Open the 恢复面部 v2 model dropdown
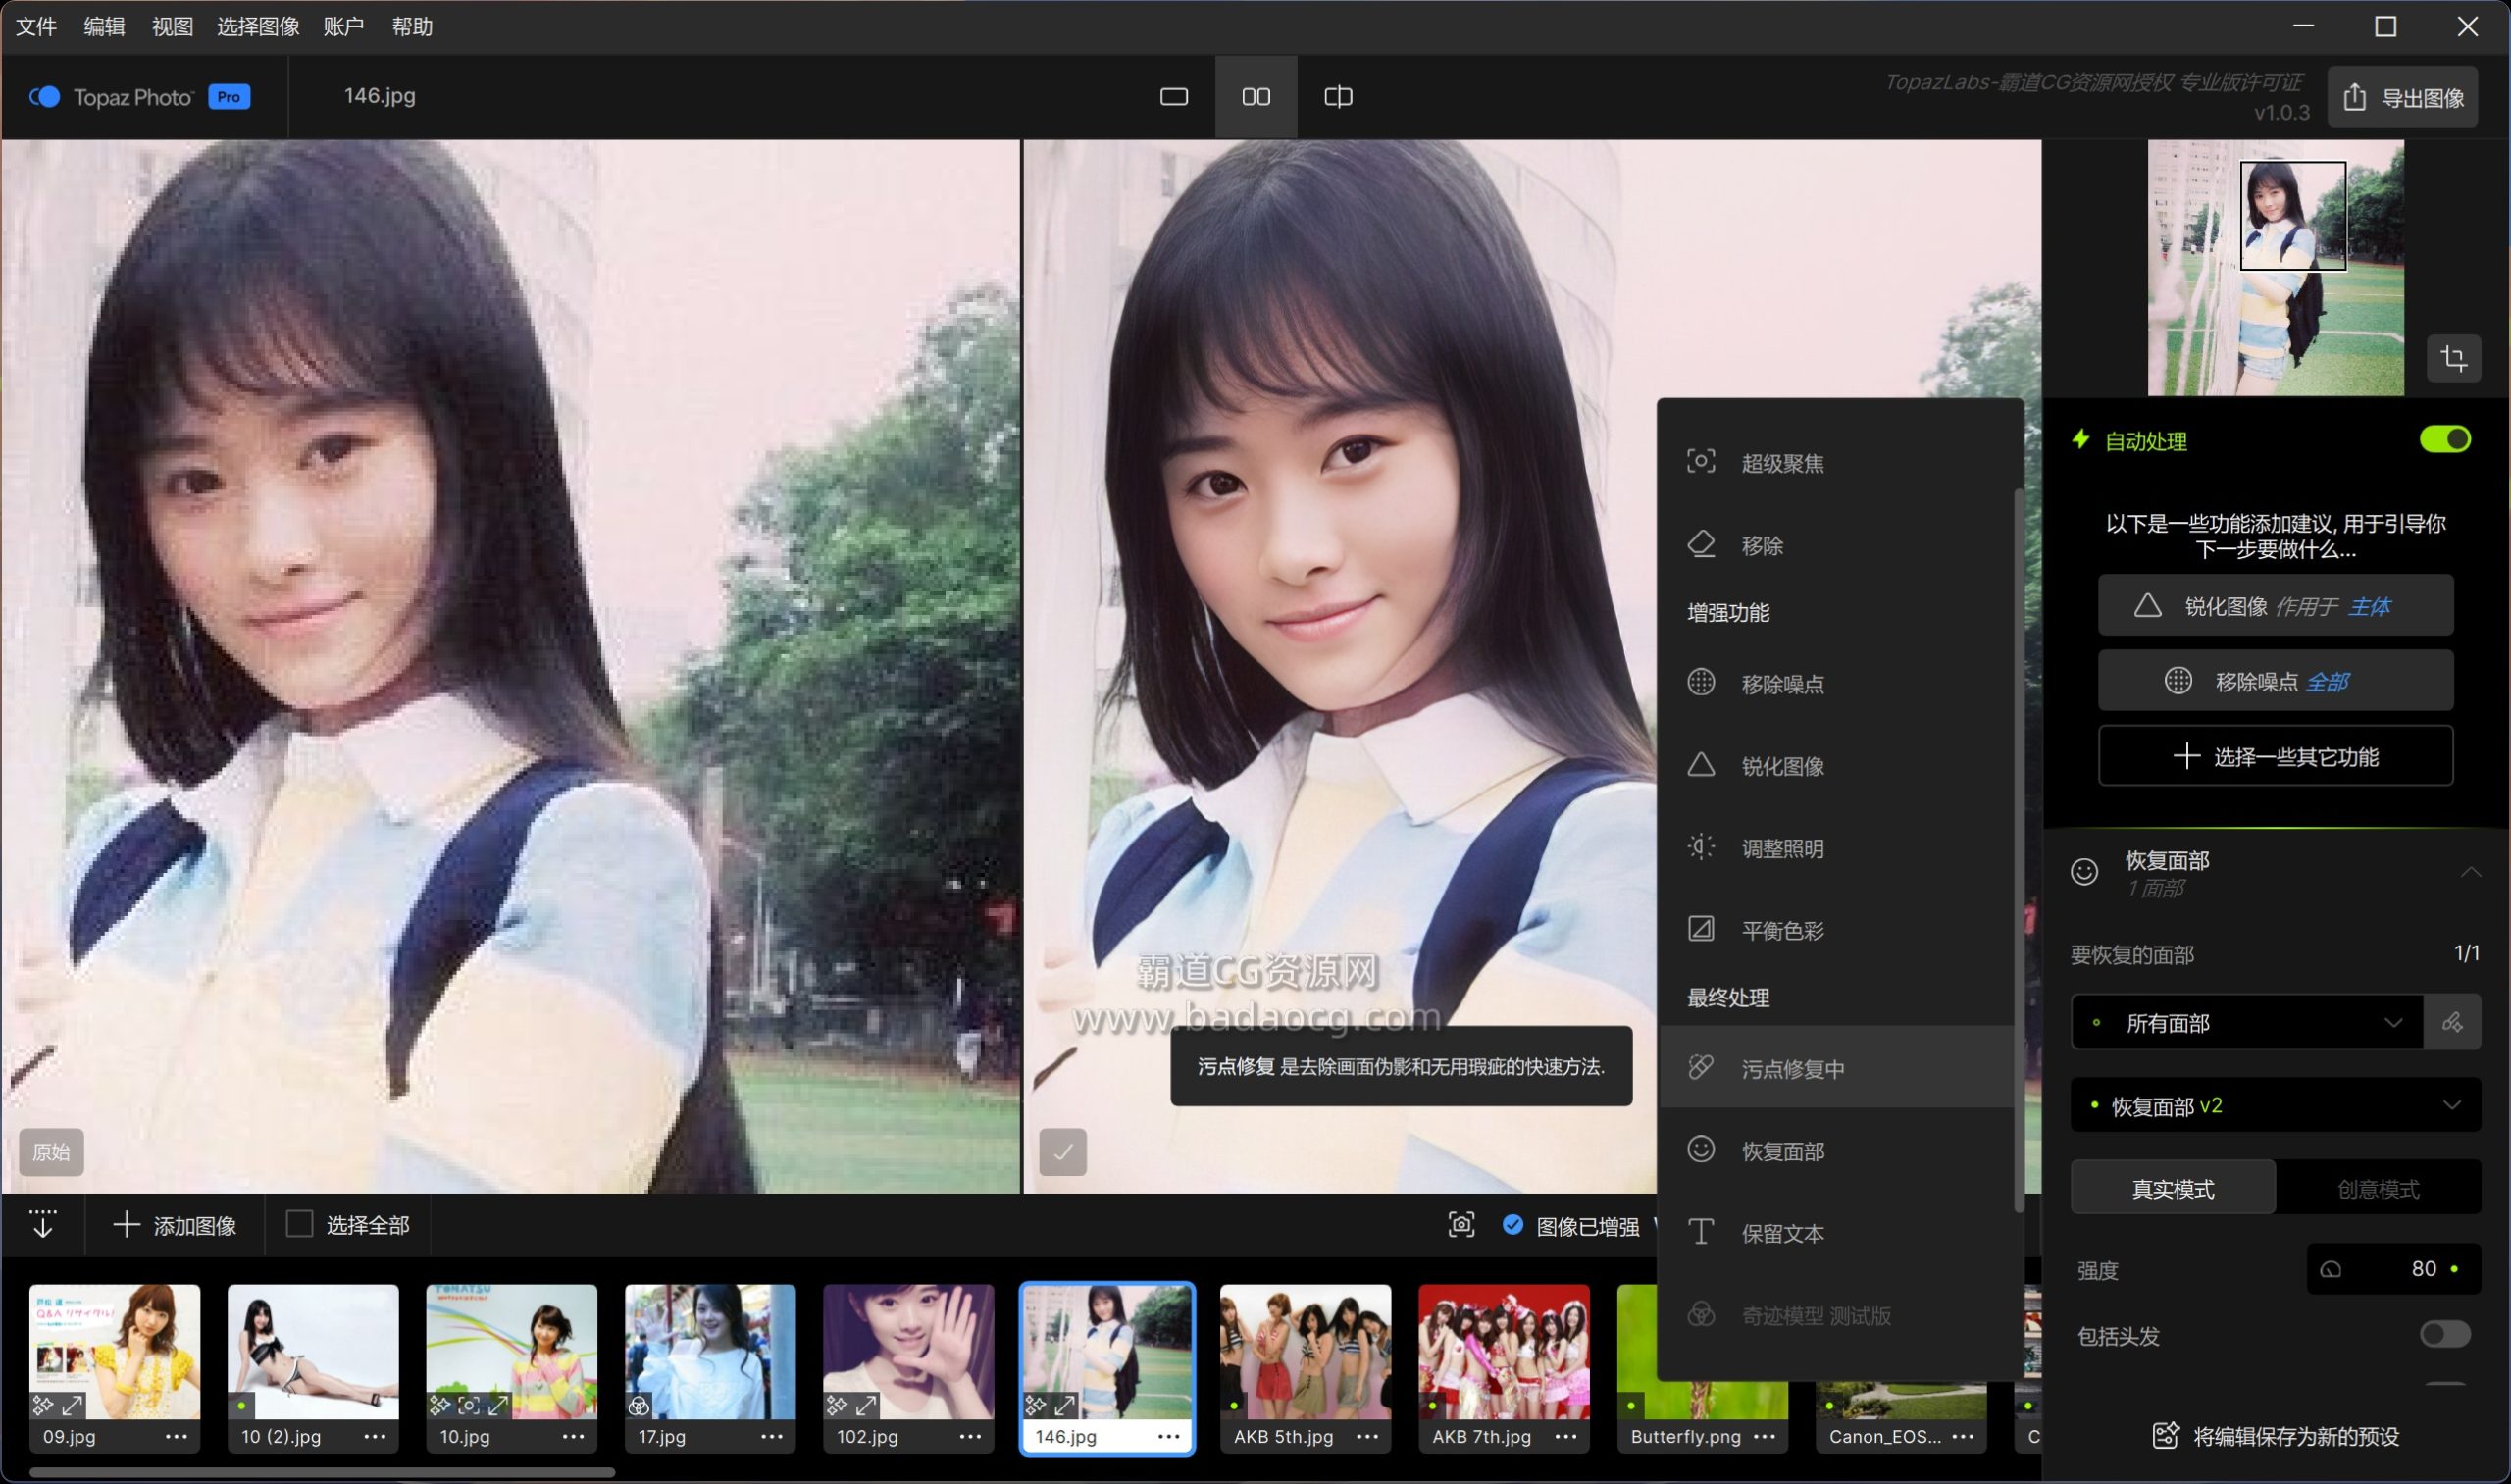The width and height of the screenshot is (2511, 1484). point(2274,1105)
